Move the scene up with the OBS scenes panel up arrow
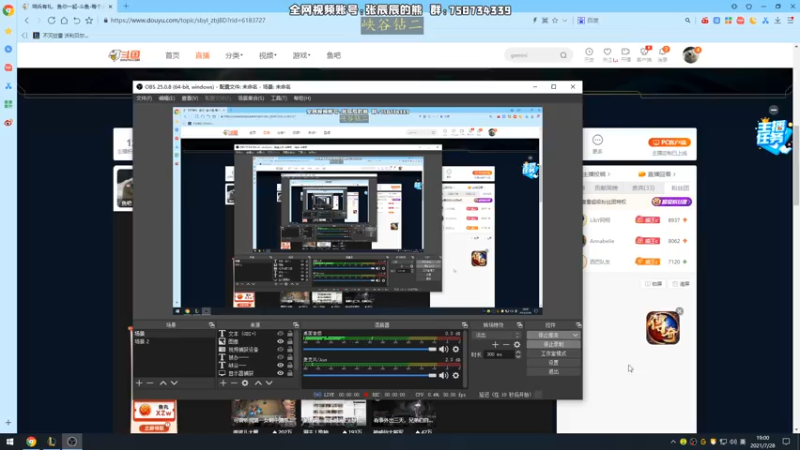The height and width of the screenshot is (450, 800). click(163, 383)
